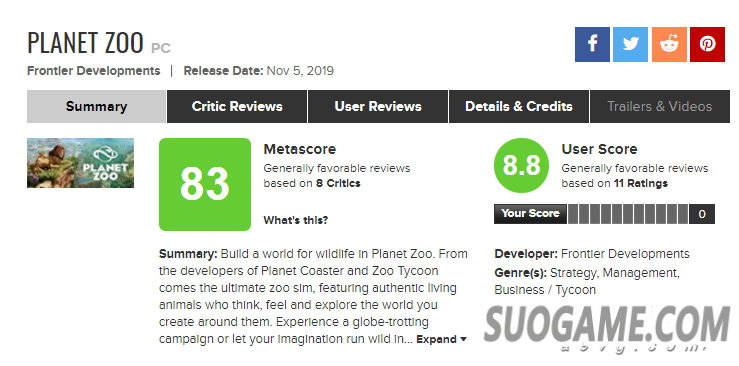Open the green 83 Metascore box
739x366 pixels.
click(205, 184)
